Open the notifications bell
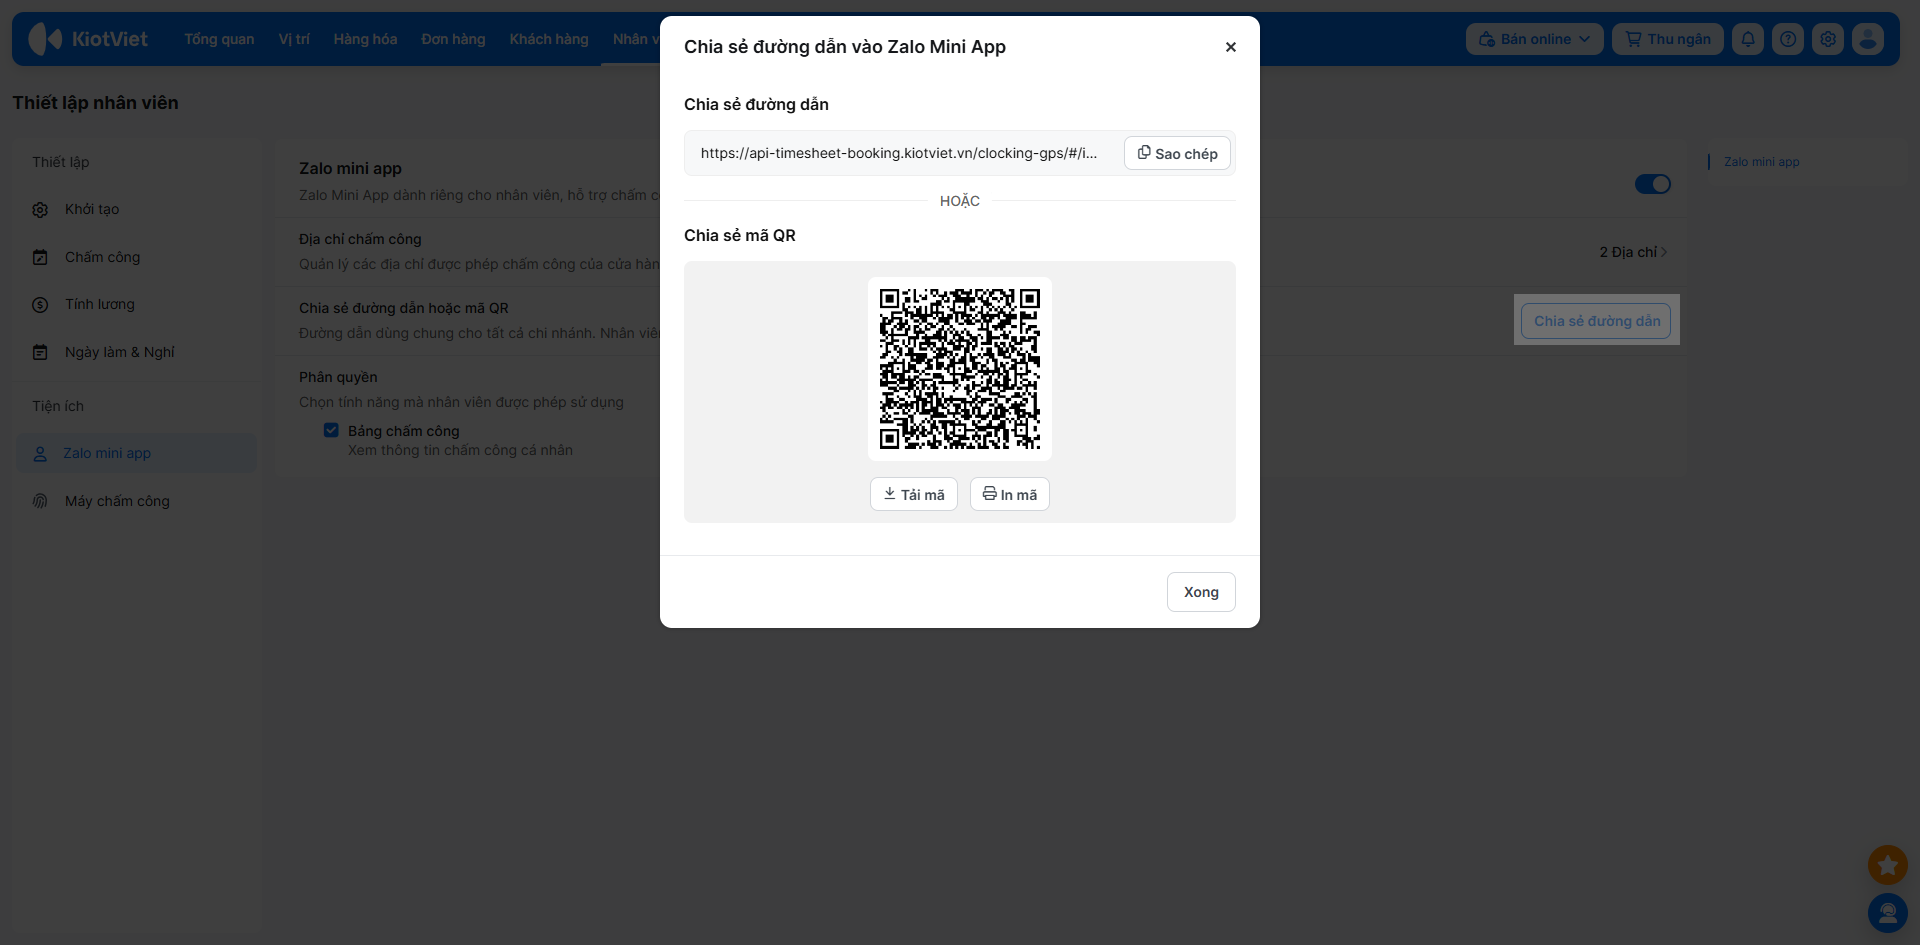The width and height of the screenshot is (1920, 945). 1748,39
